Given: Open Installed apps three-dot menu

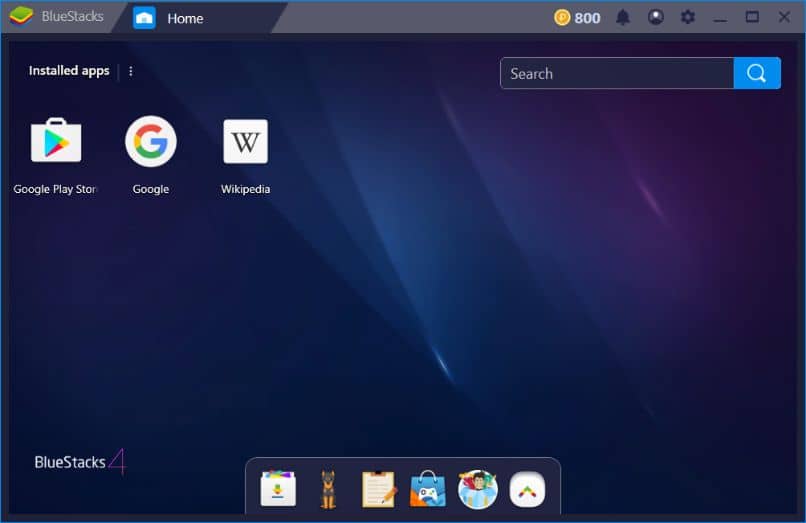Looking at the screenshot, I should [131, 71].
